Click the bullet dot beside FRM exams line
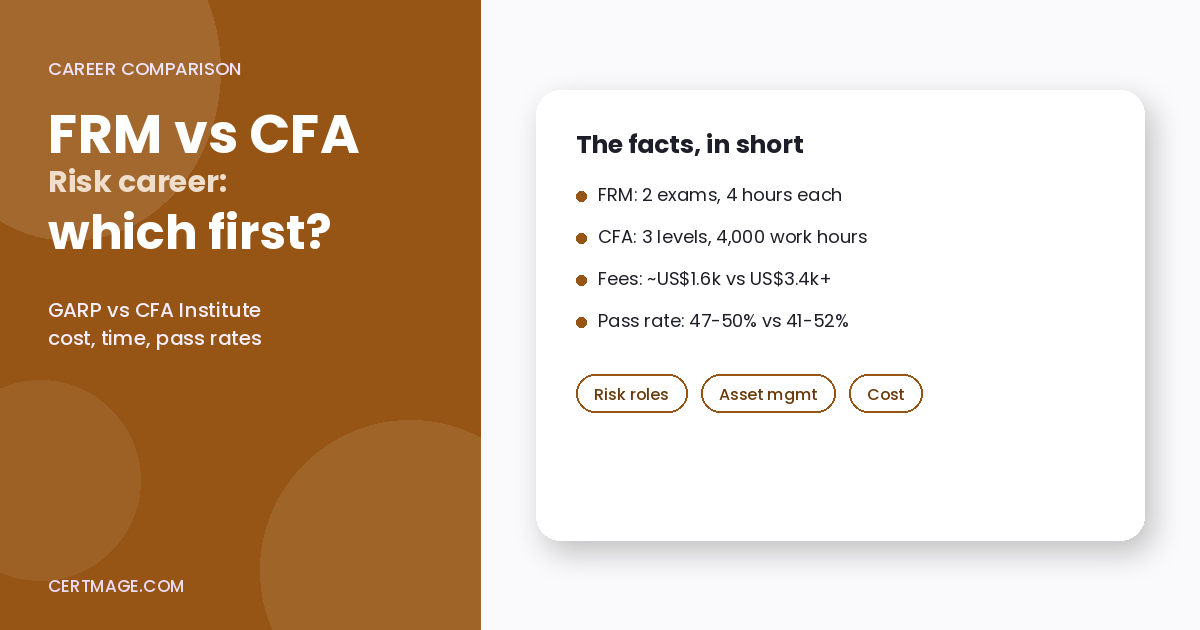1200x630 pixels. pyautogui.click(x=581, y=196)
